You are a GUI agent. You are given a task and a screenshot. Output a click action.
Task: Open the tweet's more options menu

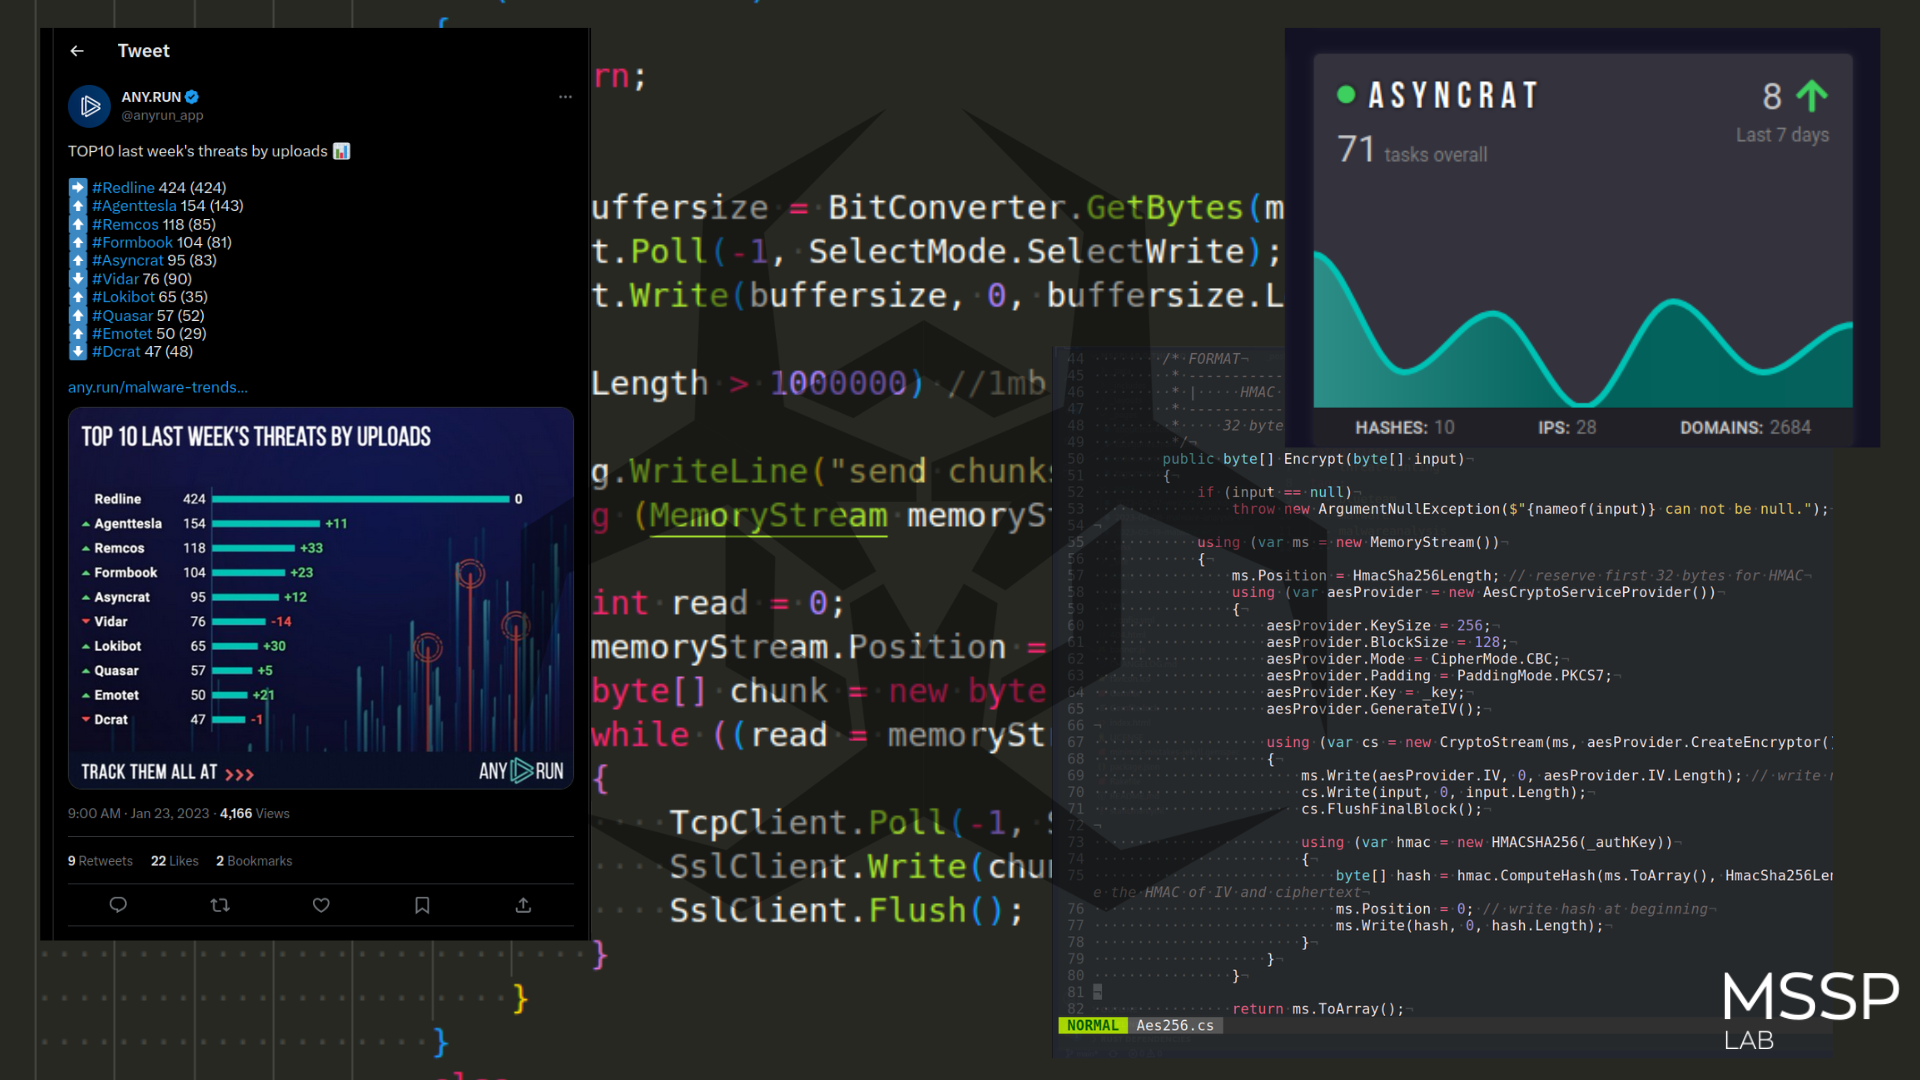click(x=566, y=97)
